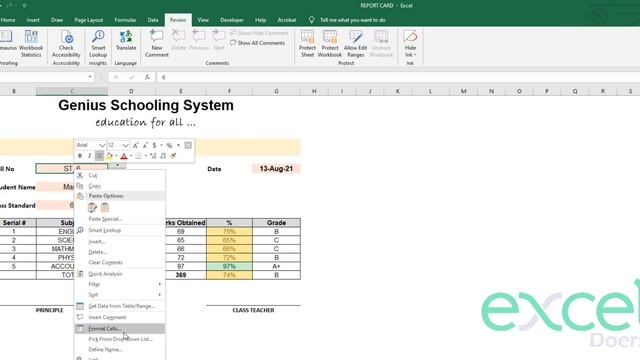Expand the font color dropdown arrow

tap(131, 156)
